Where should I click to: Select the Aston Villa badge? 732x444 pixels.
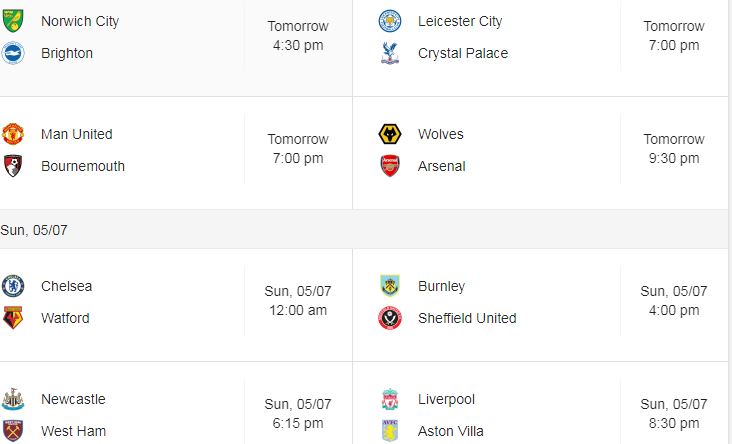pyautogui.click(x=390, y=430)
